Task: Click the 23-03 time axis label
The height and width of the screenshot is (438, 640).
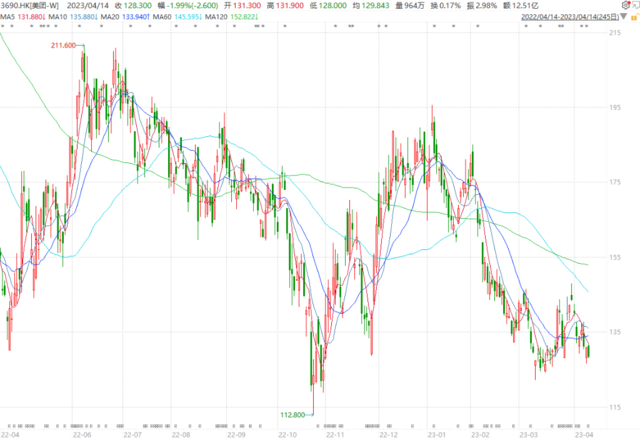Action: pyautogui.click(x=529, y=434)
